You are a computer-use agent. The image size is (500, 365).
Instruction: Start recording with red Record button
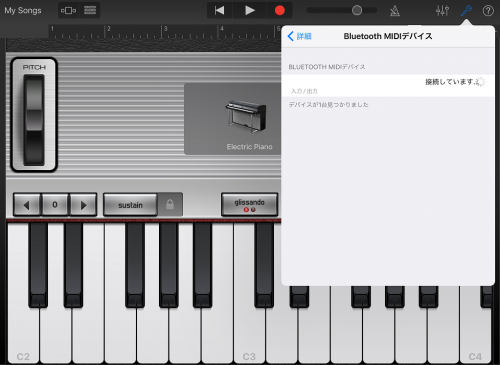click(280, 11)
